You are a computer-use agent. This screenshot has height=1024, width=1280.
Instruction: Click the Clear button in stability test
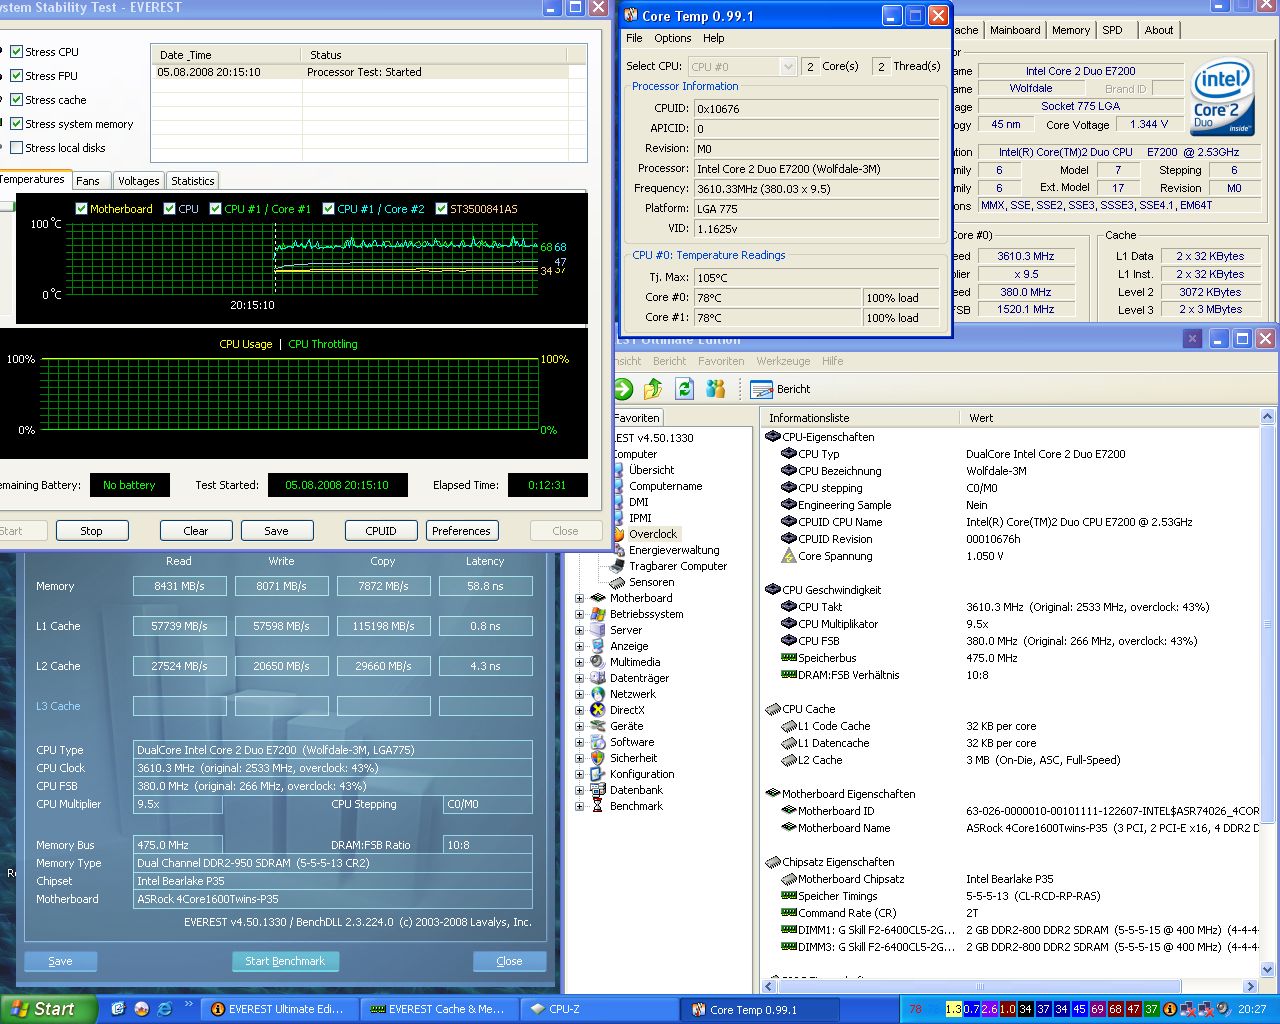[196, 531]
